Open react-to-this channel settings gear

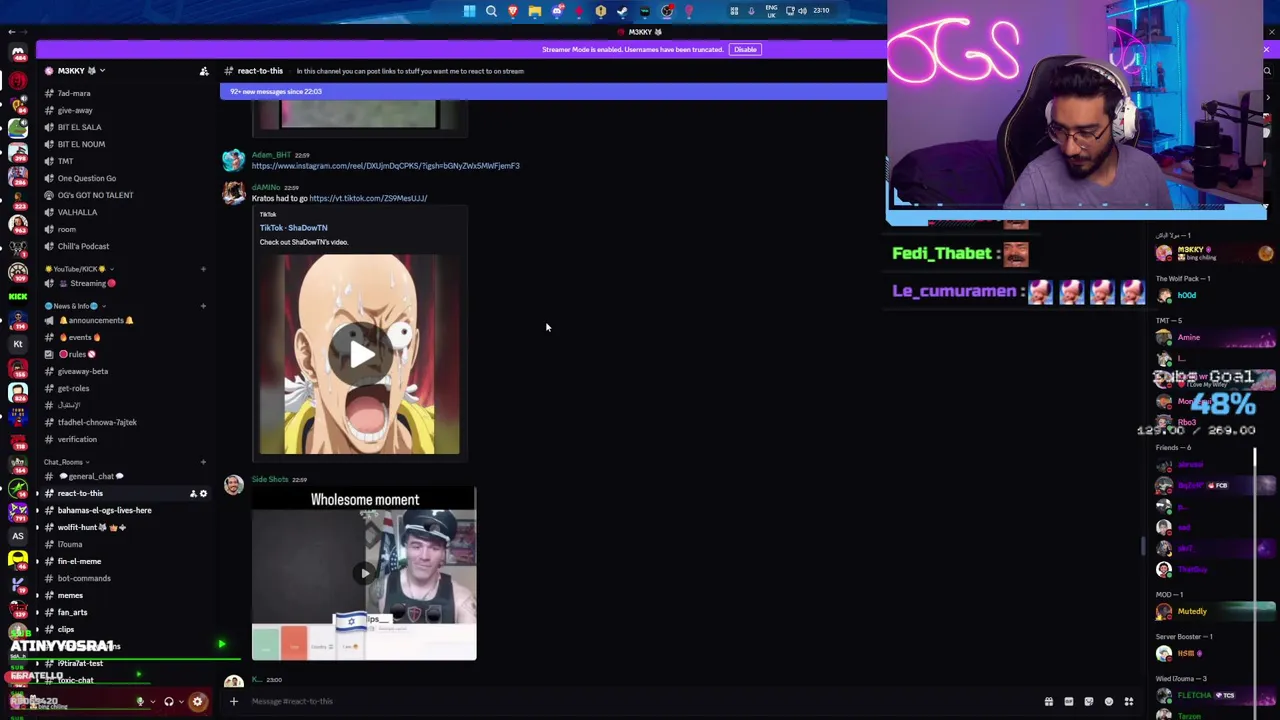coord(203,493)
